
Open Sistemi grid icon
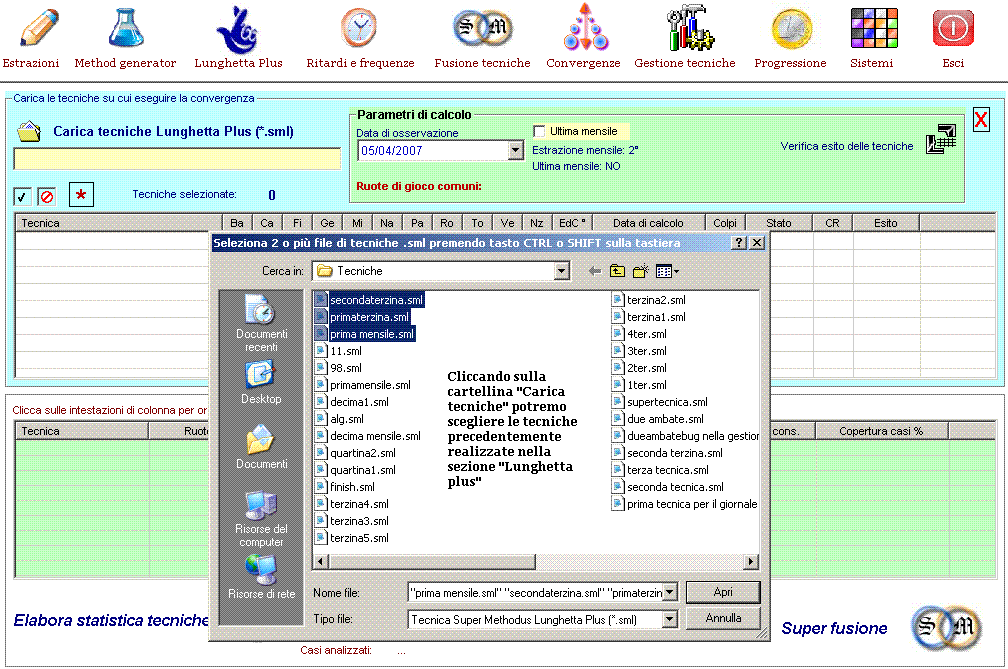point(874,28)
